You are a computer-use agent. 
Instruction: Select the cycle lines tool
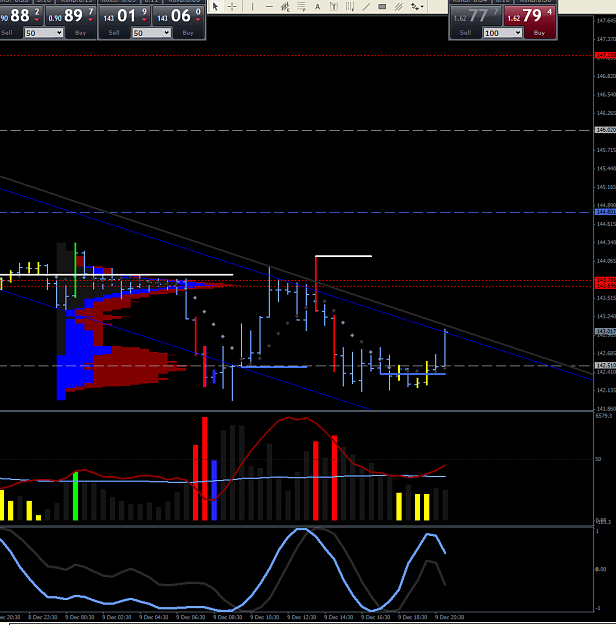tap(350, 6)
